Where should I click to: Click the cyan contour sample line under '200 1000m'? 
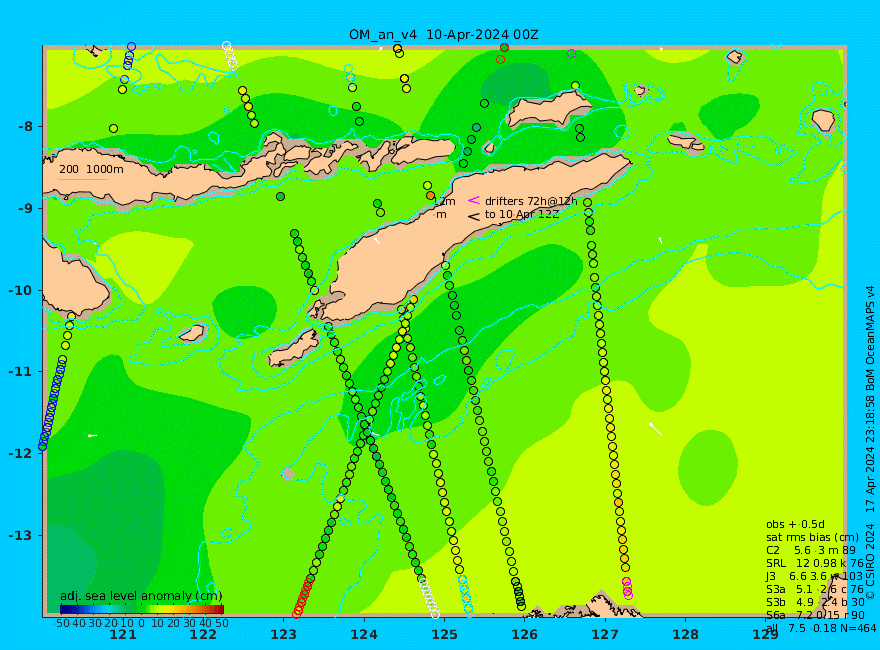83,180
